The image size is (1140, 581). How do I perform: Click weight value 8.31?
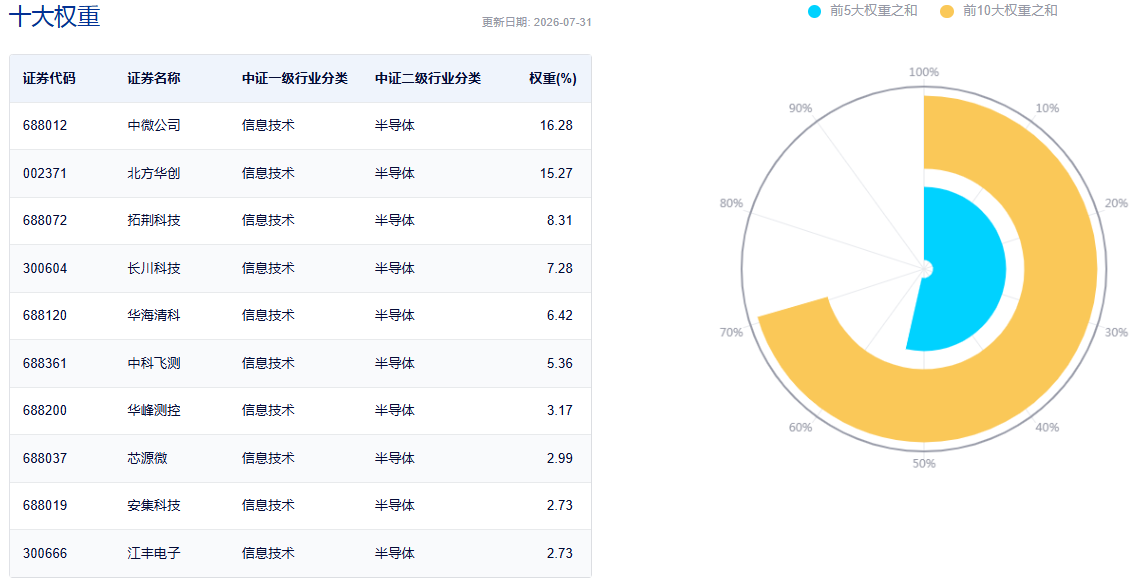[x=560, y=220]
